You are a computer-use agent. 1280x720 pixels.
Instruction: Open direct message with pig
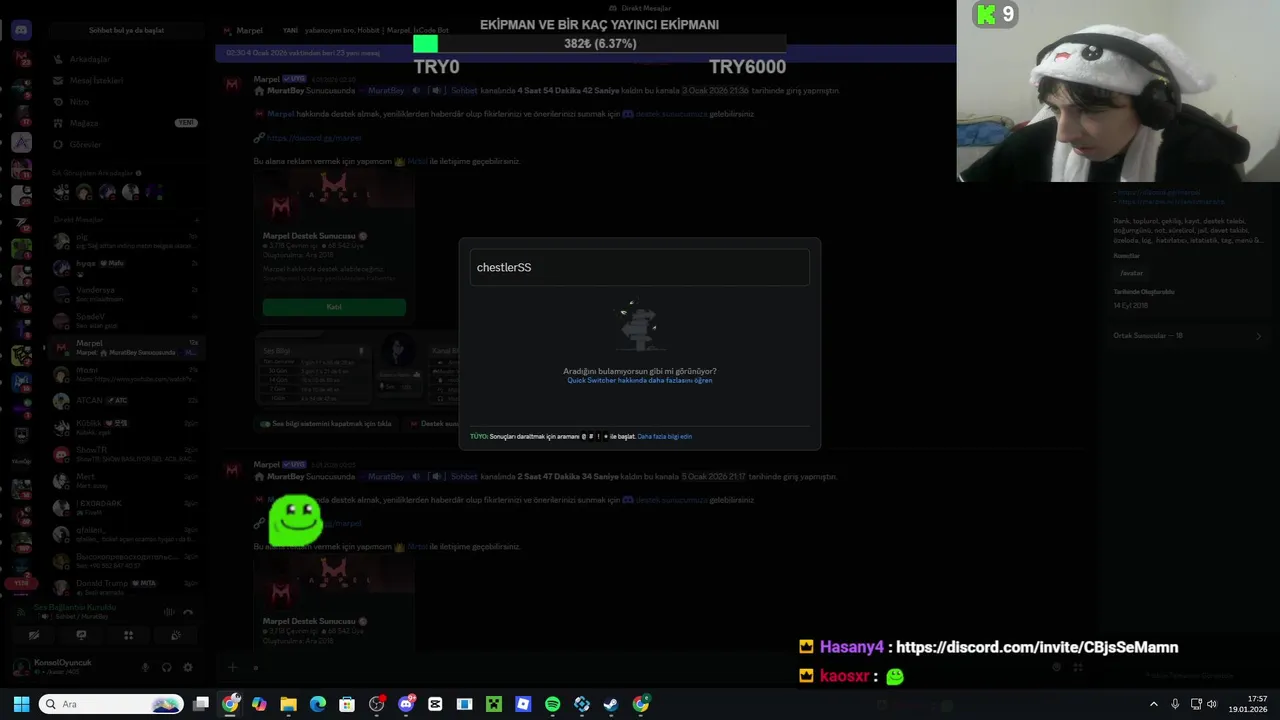126,241
